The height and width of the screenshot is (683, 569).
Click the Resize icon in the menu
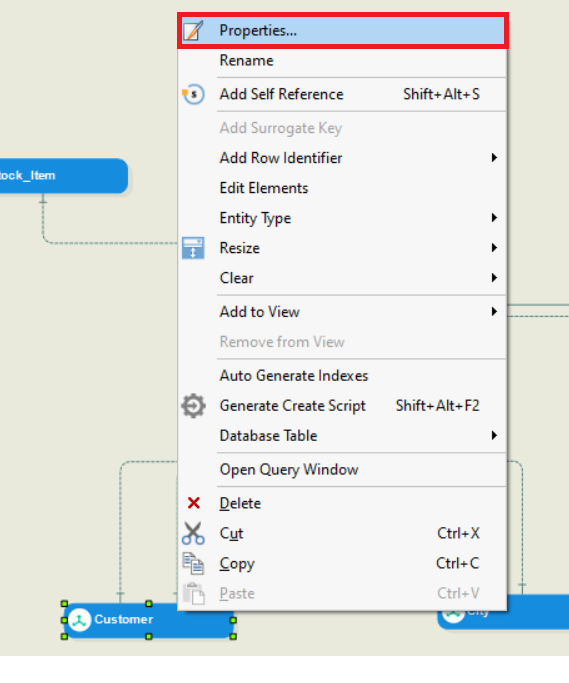click(193, 248)
